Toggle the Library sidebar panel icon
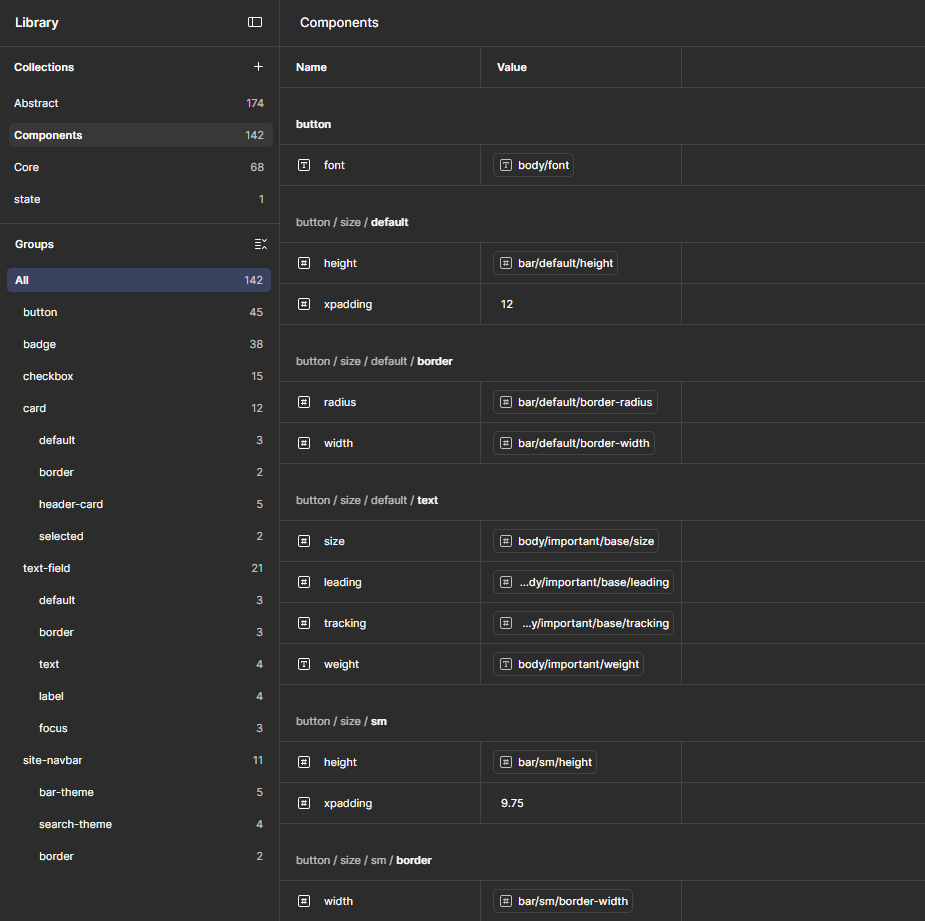The image size is (925, 921). click(x=255, y=22)
